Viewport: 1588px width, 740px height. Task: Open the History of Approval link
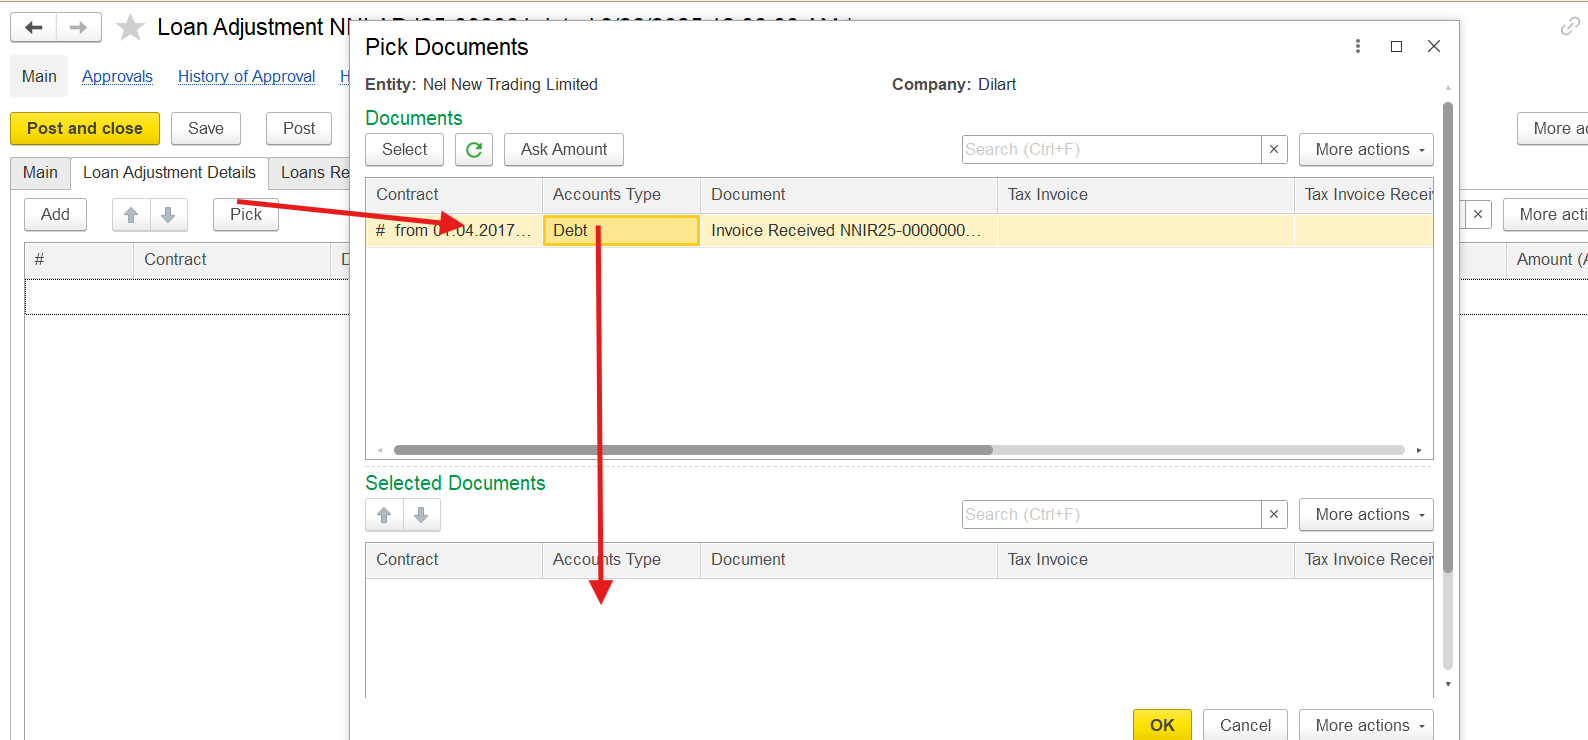click(x=246, y=77)
